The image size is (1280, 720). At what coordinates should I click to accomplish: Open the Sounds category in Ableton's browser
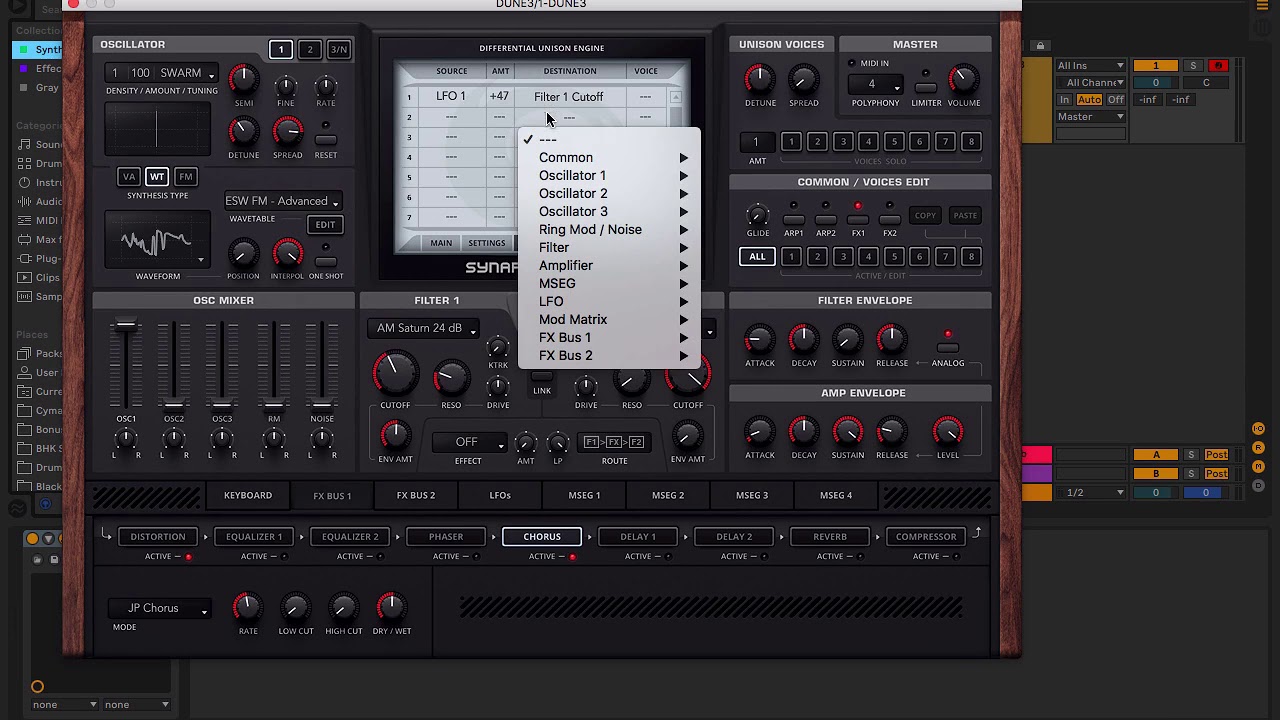pyautogui.click(x=40, y=144)
